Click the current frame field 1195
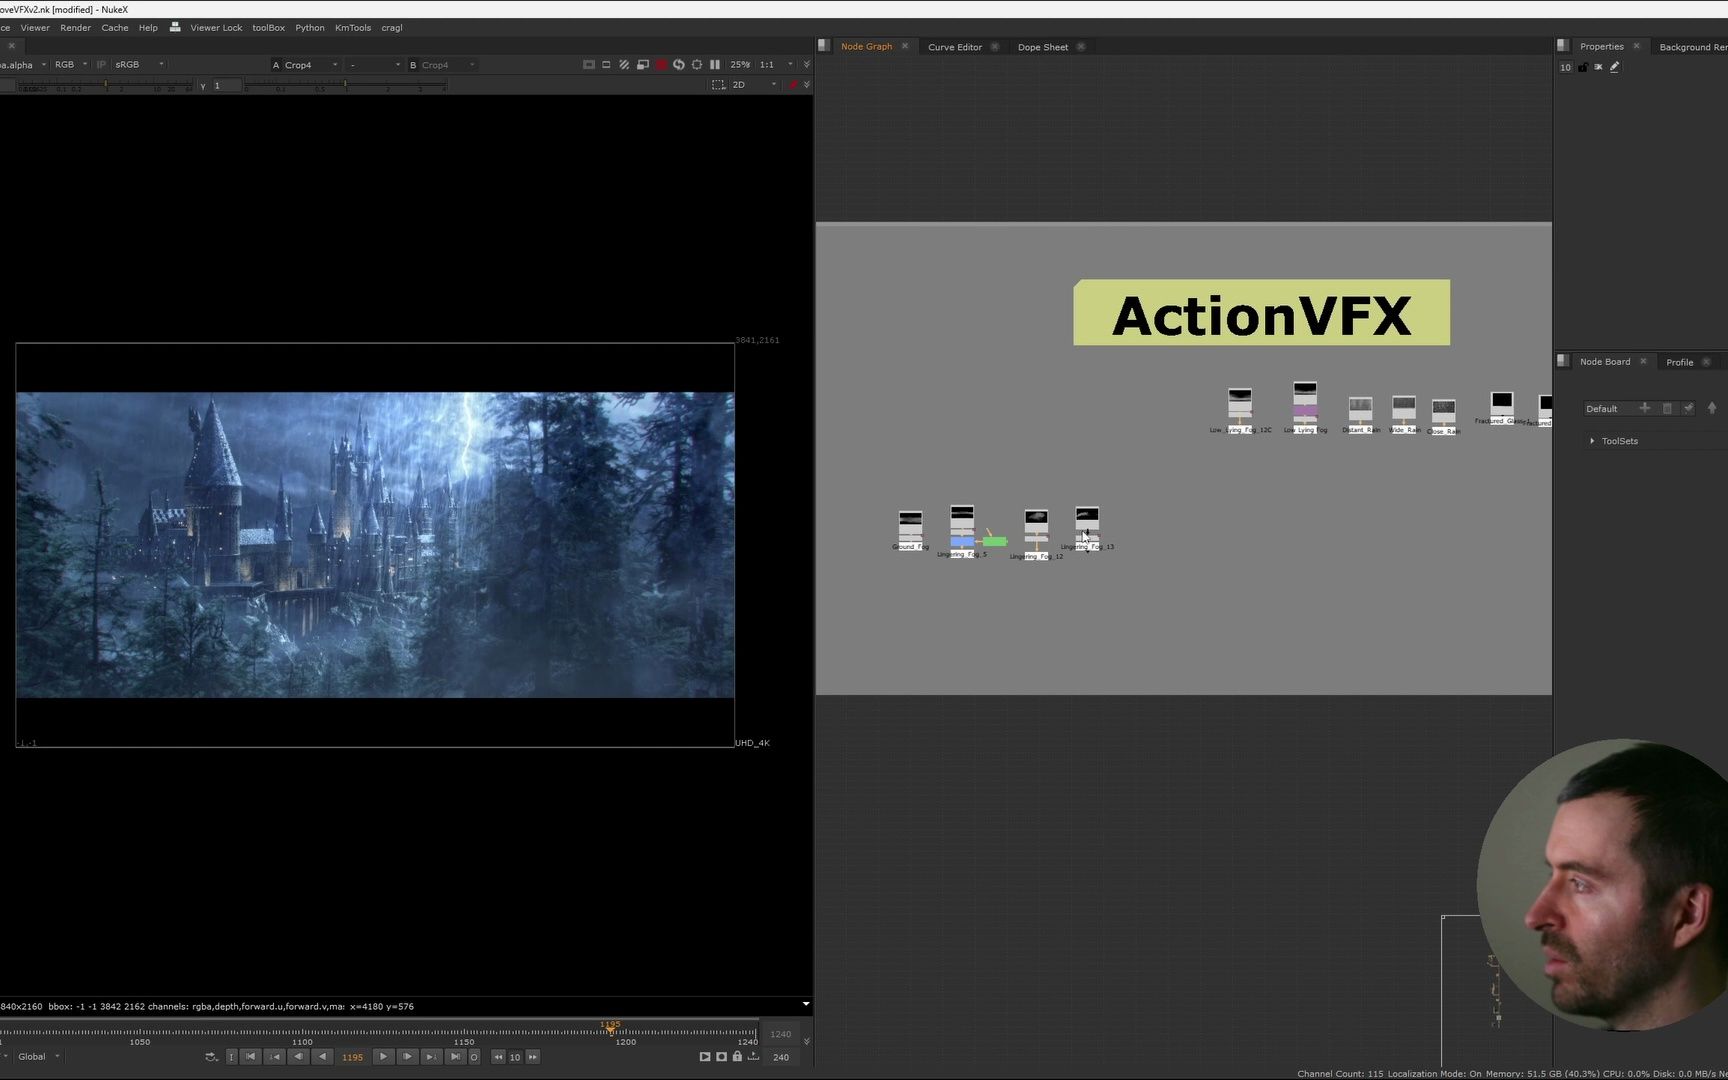 pyautogui.click(x=352, y=1057)
